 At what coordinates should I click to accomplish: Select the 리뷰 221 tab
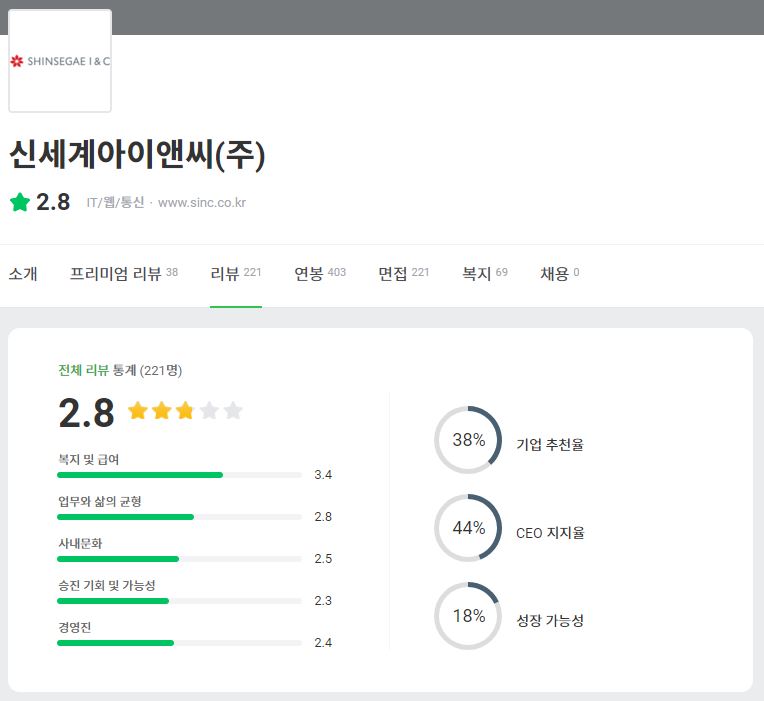[x=236, y=273]
